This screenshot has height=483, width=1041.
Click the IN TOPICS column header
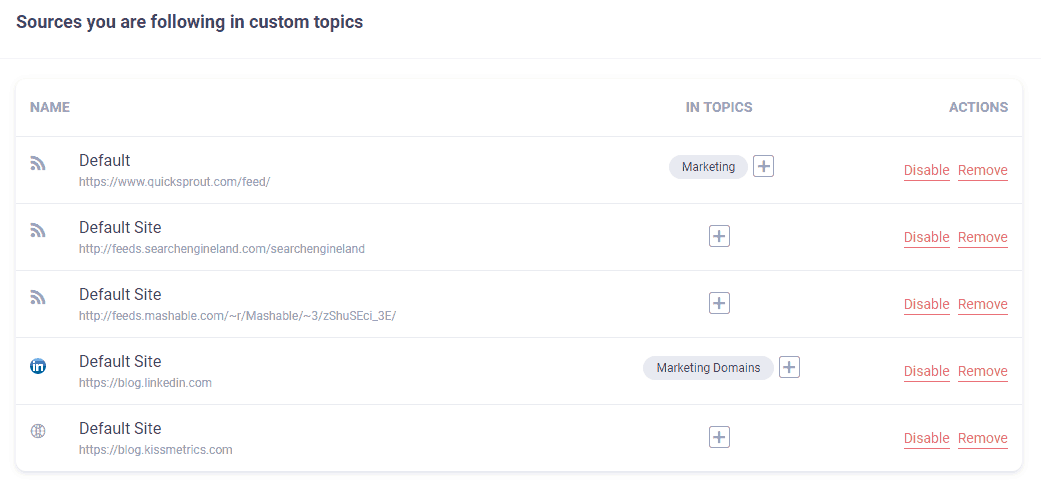719,107
